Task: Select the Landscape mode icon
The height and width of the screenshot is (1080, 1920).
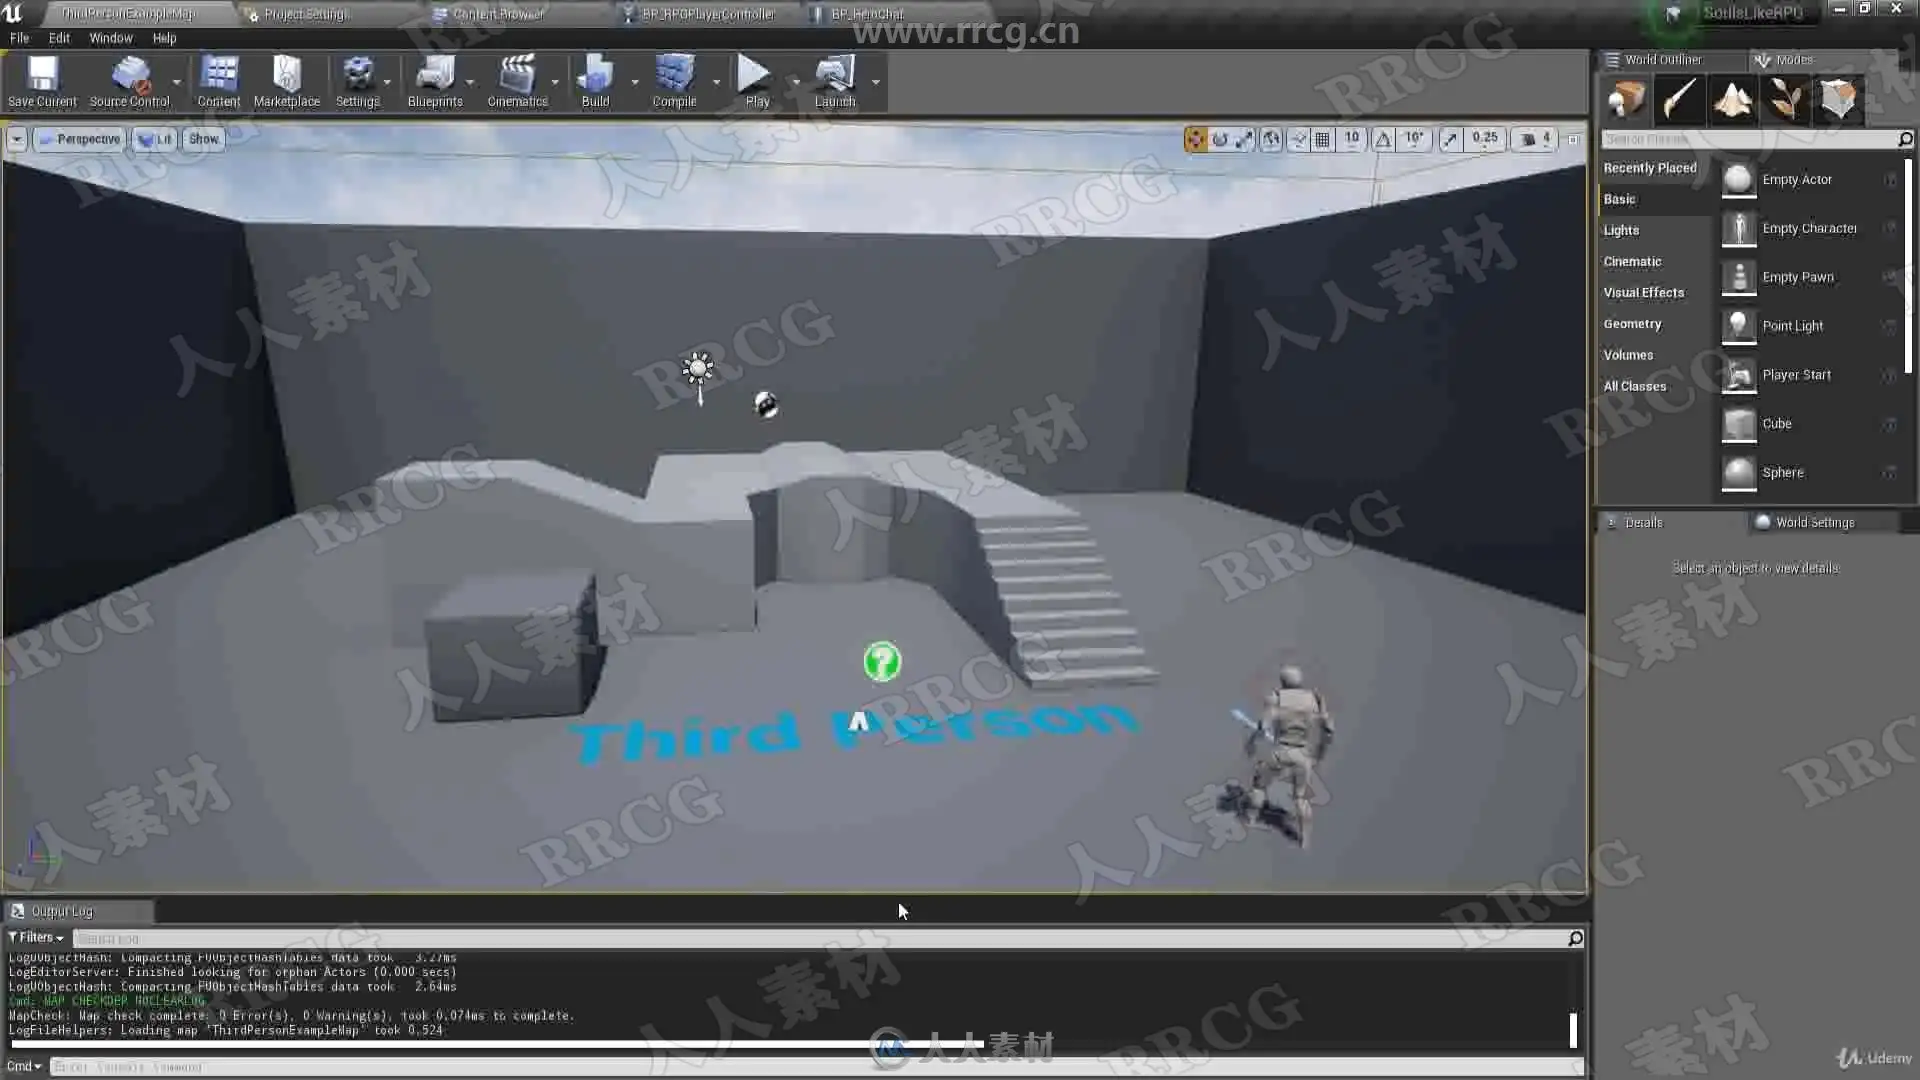Action: 1733,100
